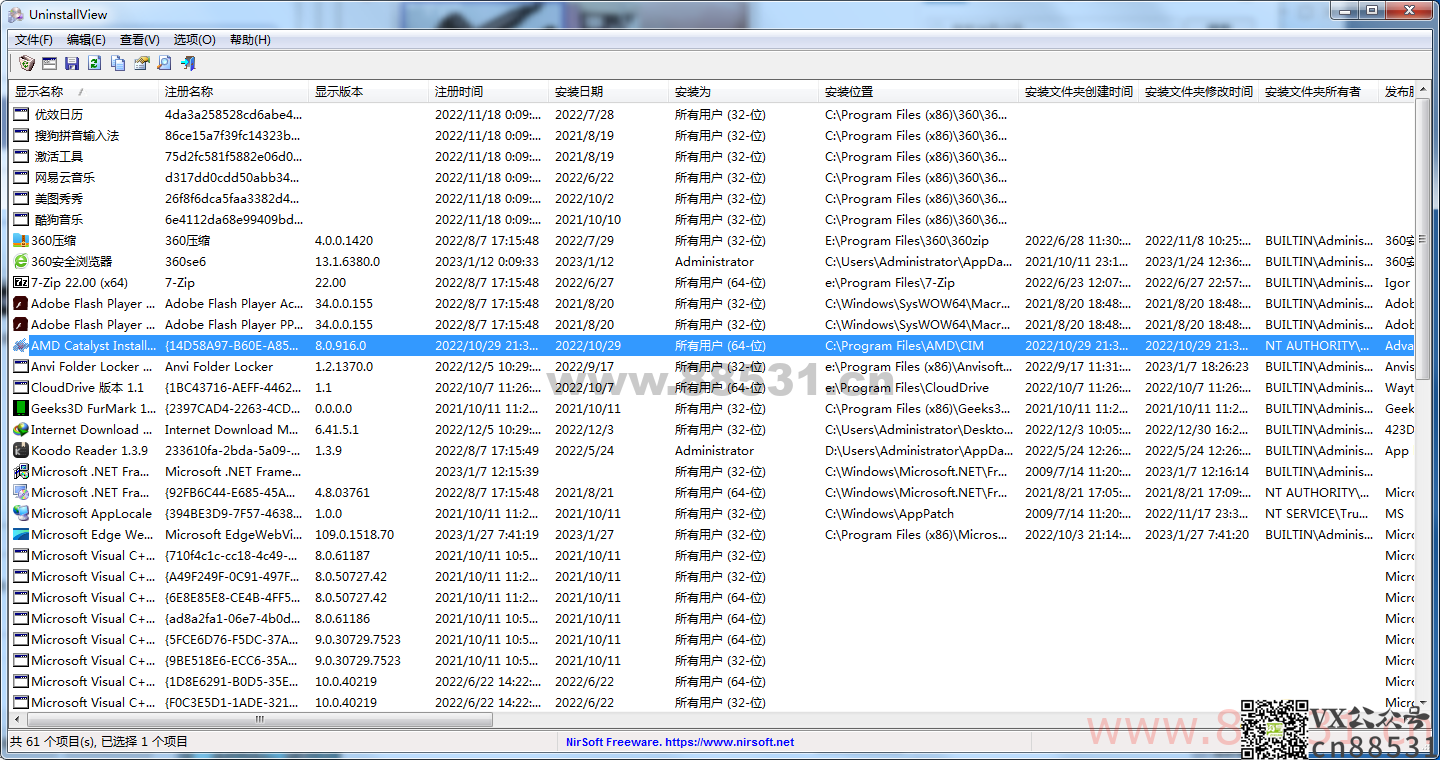Click the 美图秀秀 row icon
This screenshot has width=1440, height=760.
click(21, 198)
